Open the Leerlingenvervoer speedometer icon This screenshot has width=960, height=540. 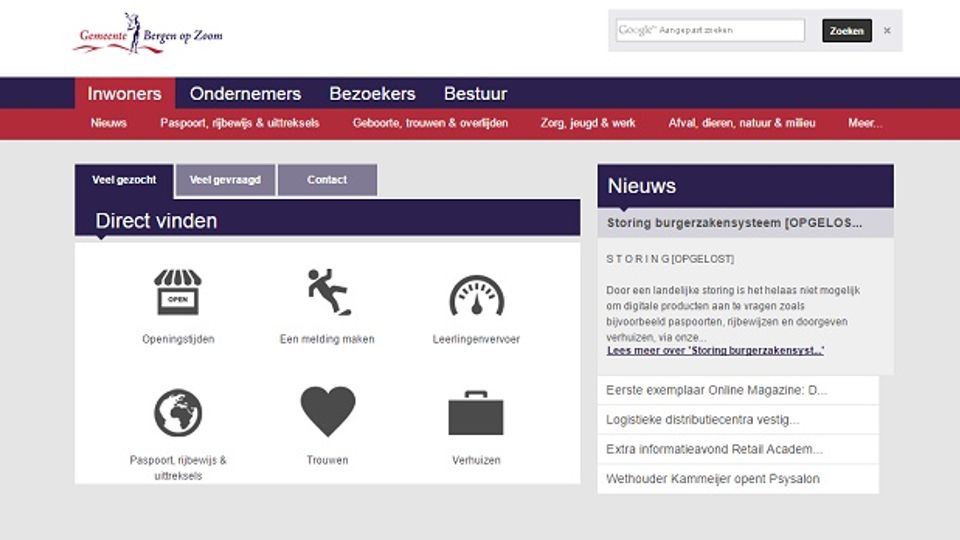coord(476,295)
